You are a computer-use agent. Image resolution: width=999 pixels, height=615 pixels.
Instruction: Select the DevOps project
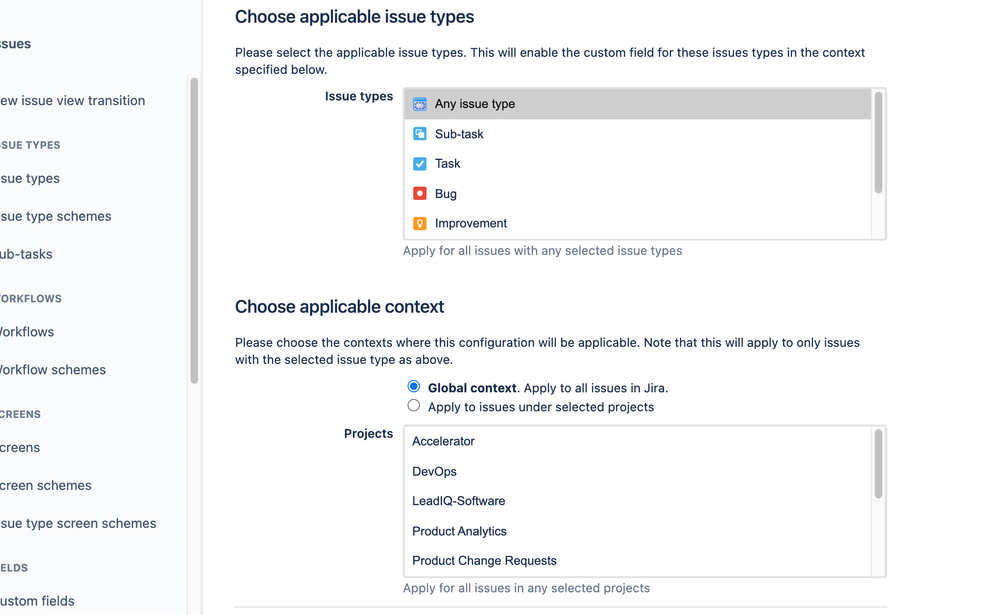pos(434,471)
